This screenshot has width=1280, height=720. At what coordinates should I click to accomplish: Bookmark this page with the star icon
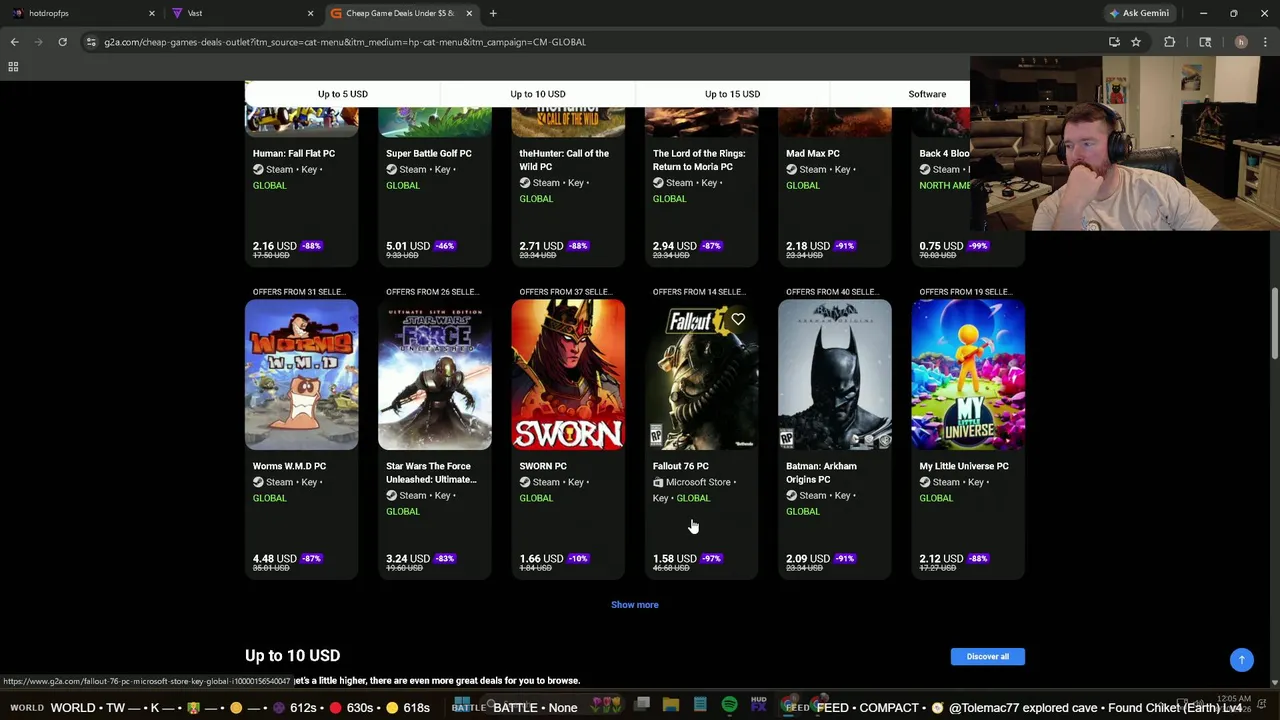[1136, 42]
